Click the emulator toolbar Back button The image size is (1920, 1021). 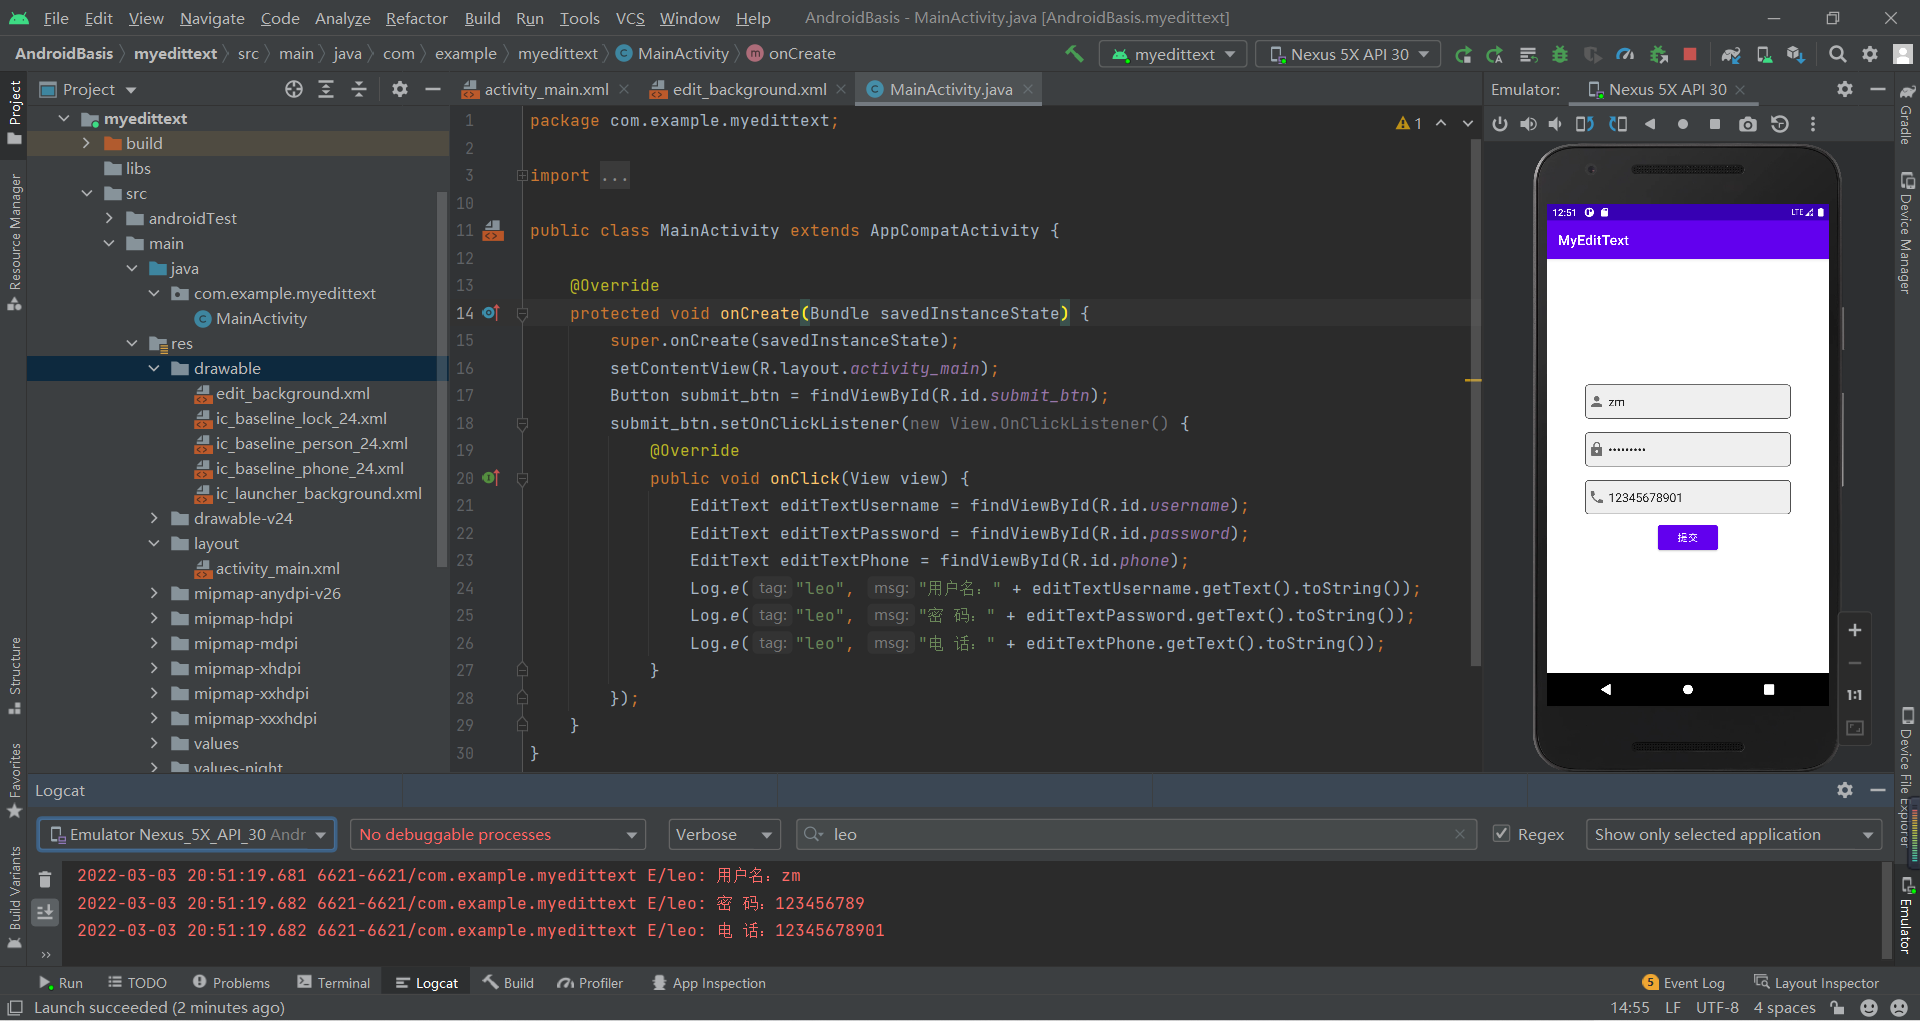[1650, 124]
